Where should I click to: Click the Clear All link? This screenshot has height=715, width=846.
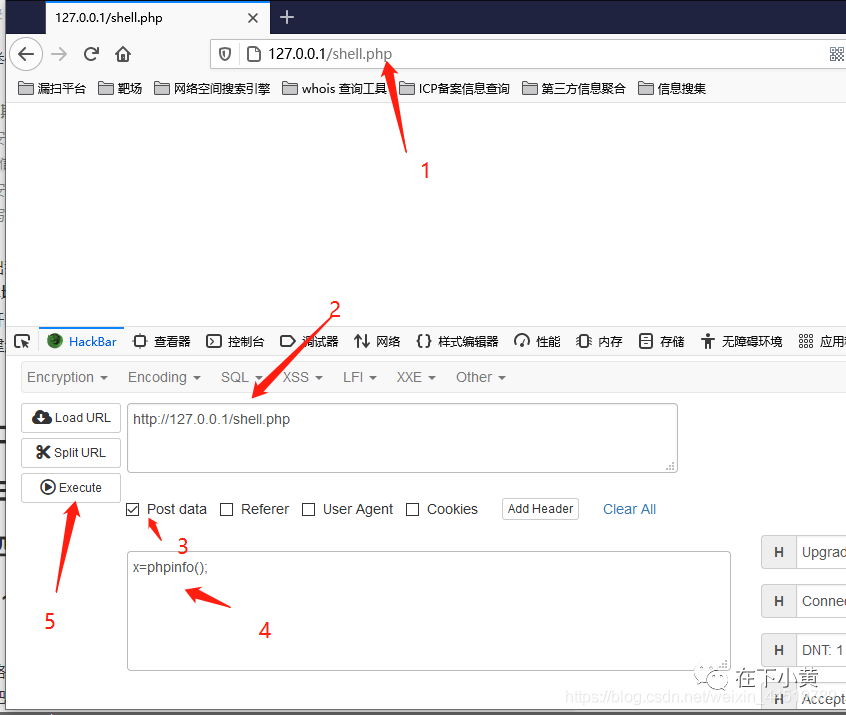(629, 509)
